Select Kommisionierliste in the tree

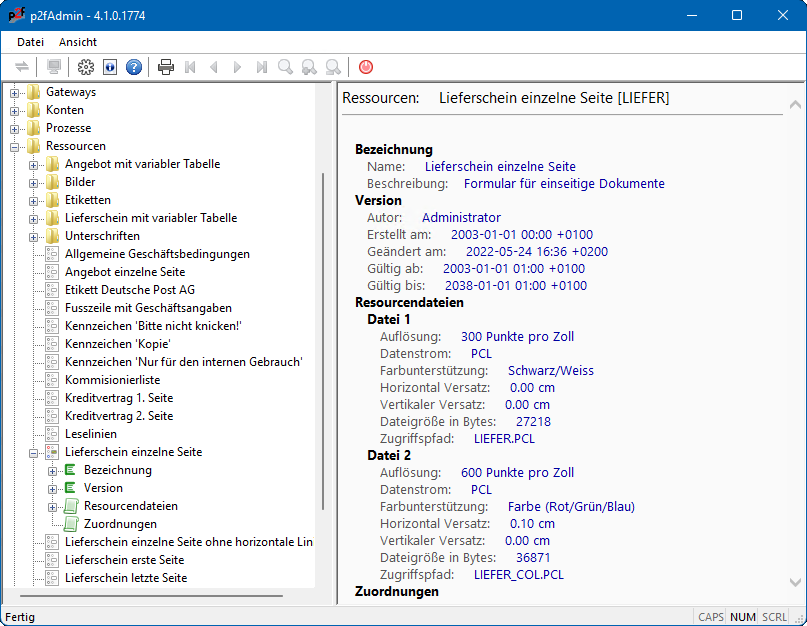tap(112, 380)
